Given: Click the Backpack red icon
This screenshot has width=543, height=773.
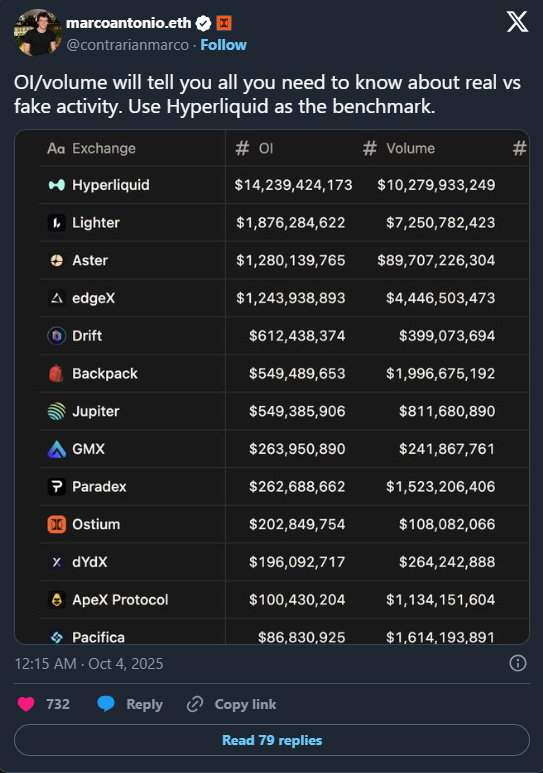Looking at the screenshot, I should tap(56, 374).
